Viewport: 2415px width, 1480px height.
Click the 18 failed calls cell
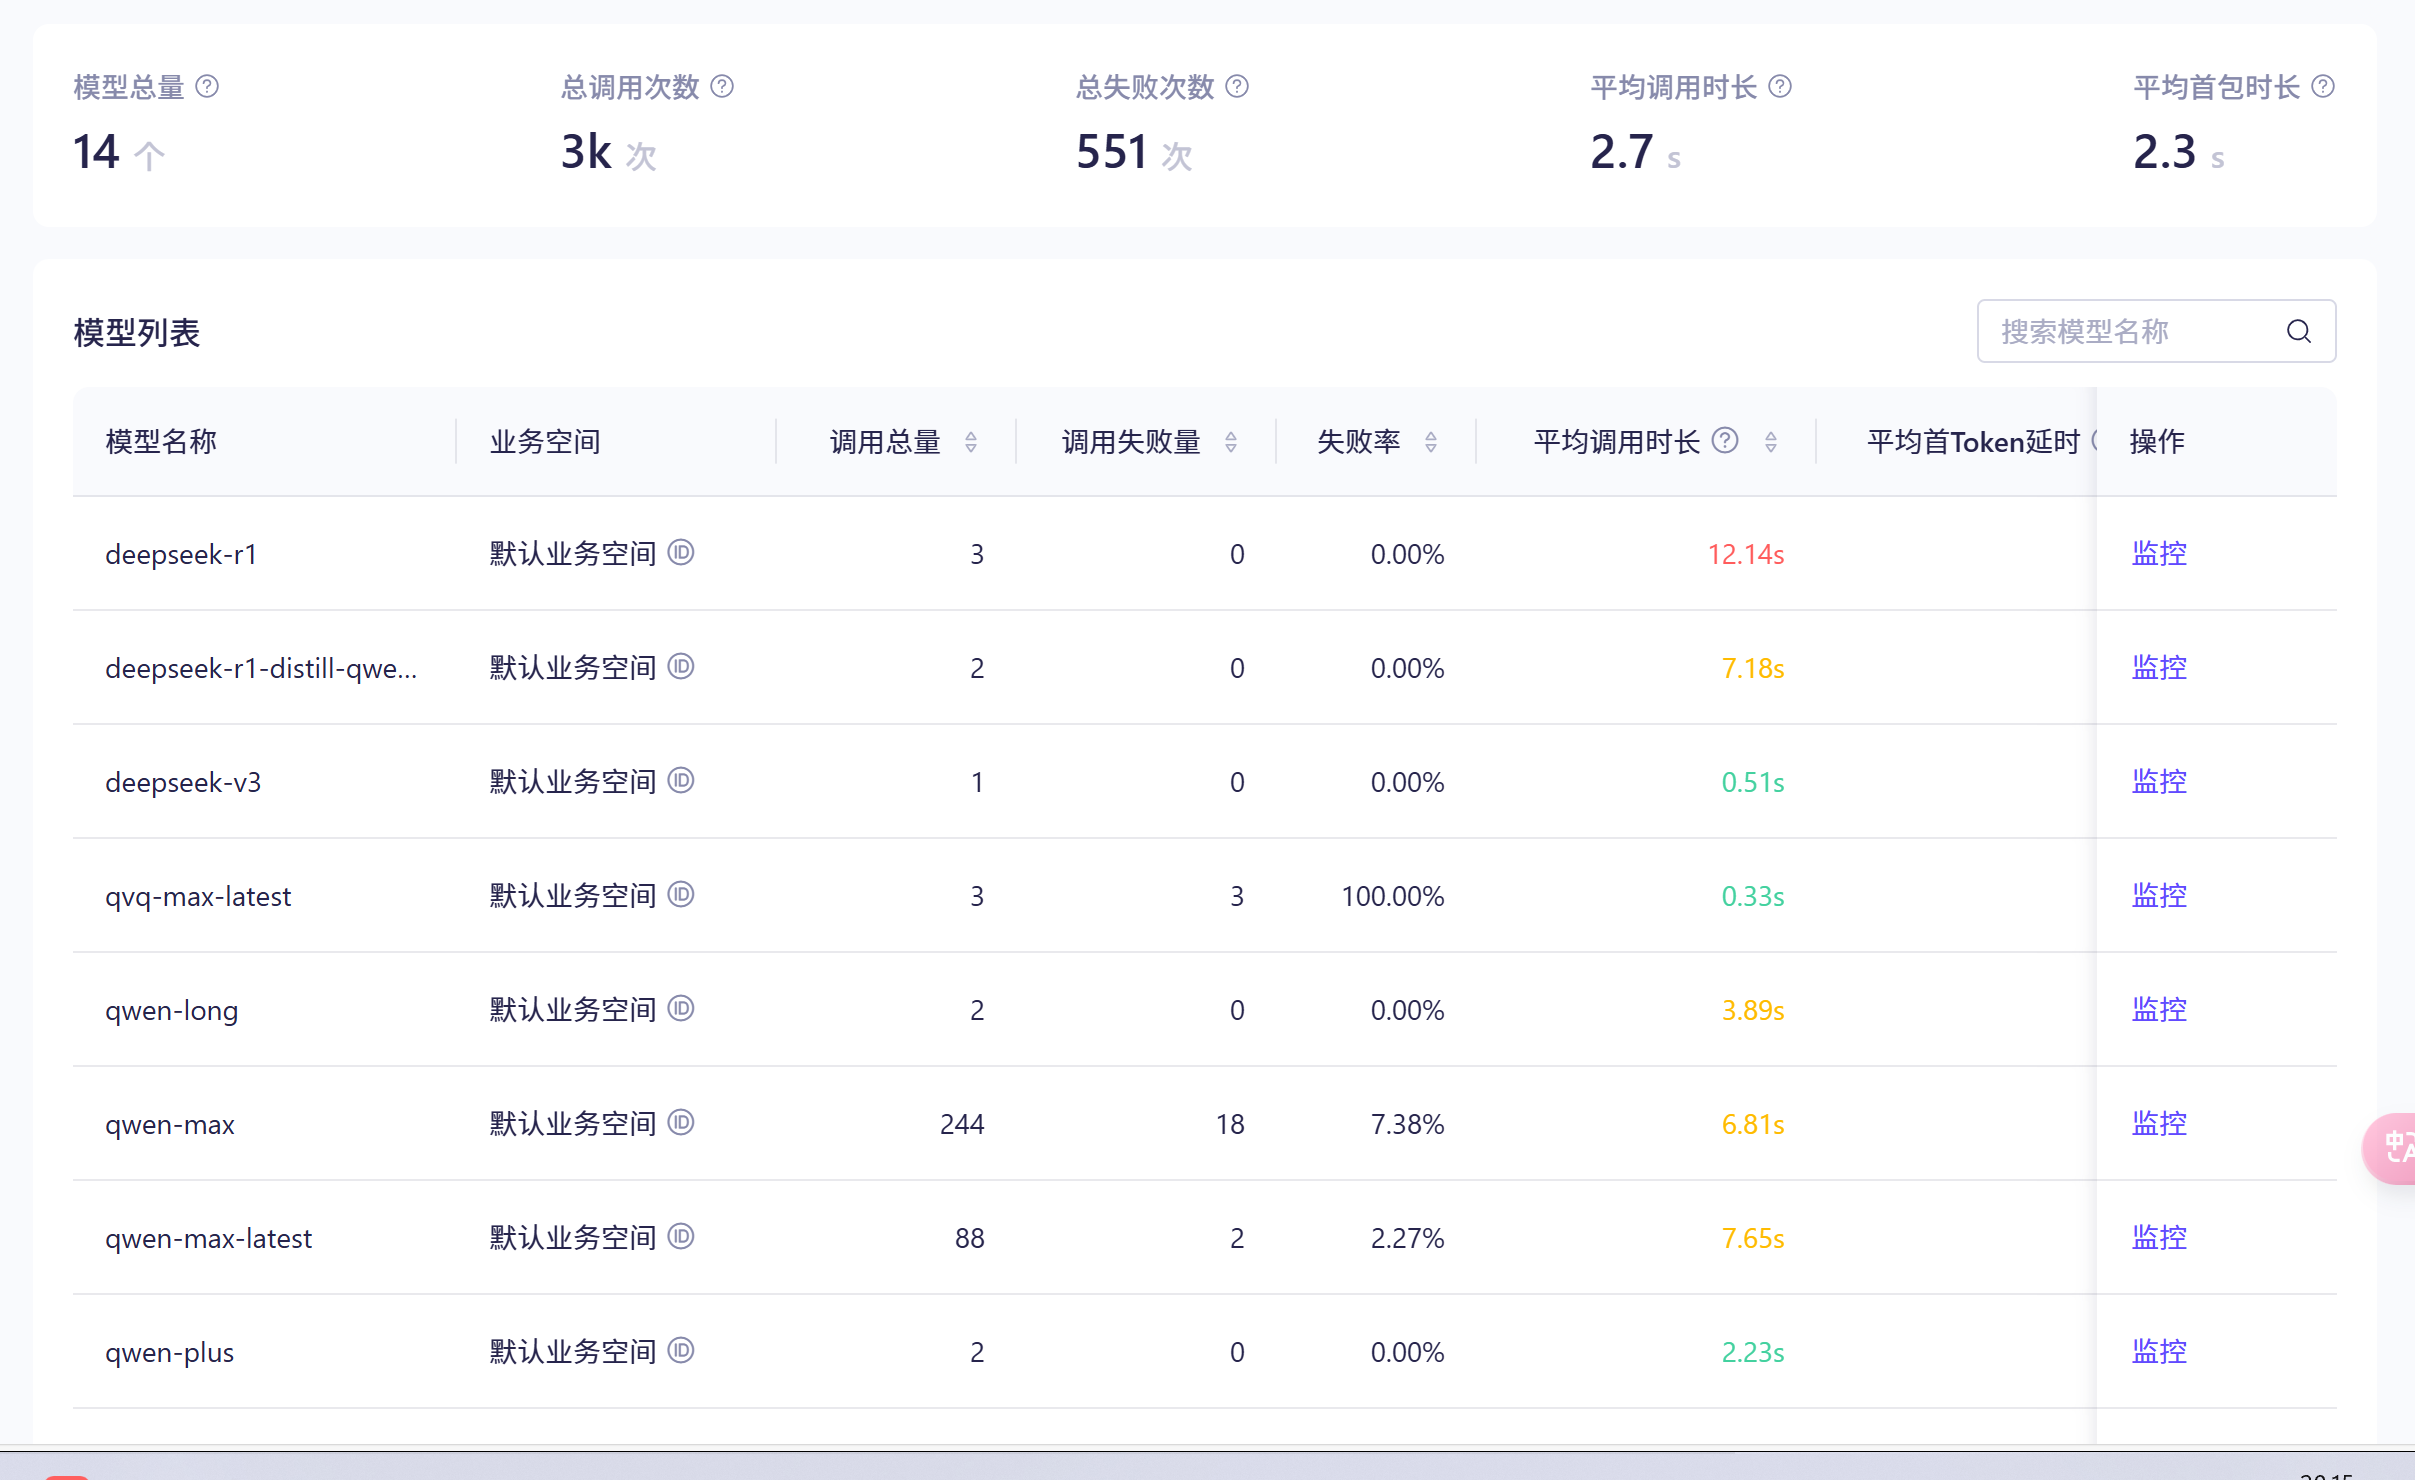pos(1230,1124)
